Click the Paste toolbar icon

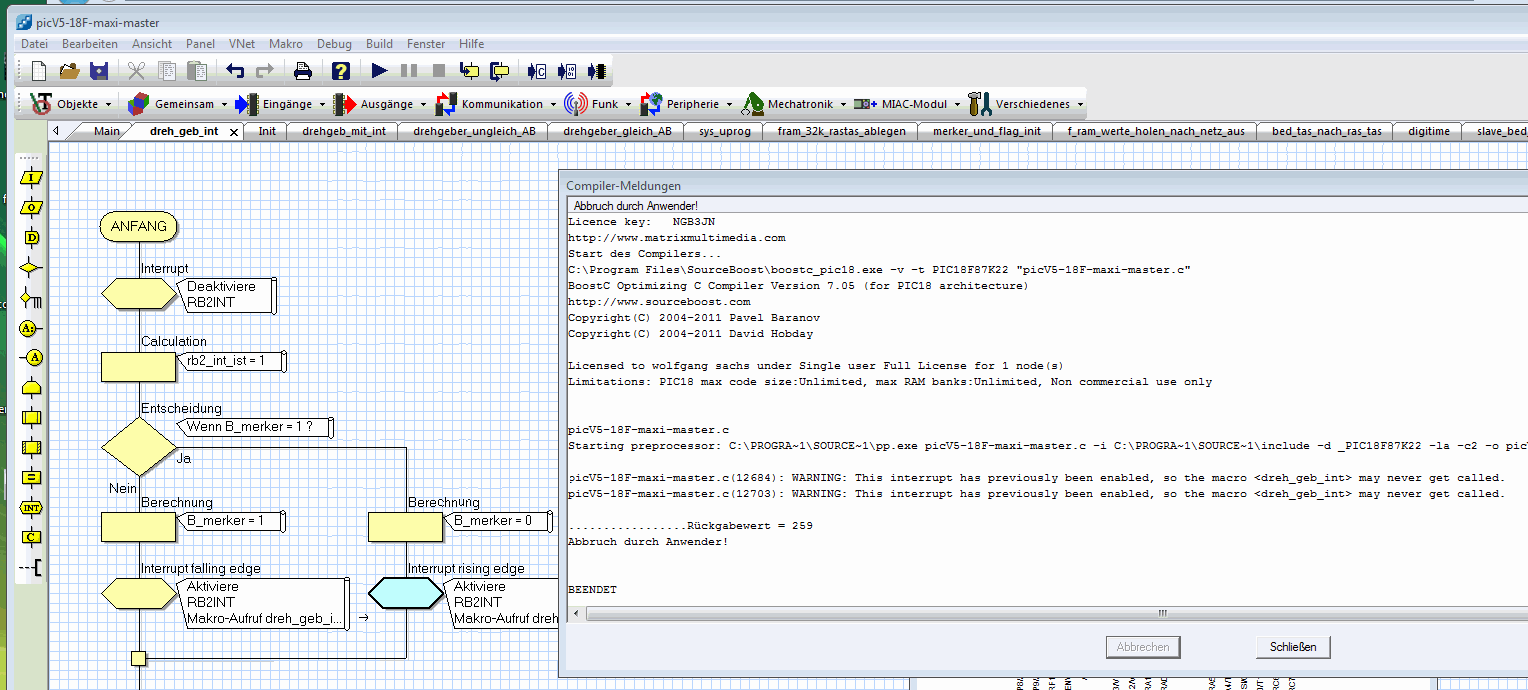pyautogui.click(x=197, y=71)
